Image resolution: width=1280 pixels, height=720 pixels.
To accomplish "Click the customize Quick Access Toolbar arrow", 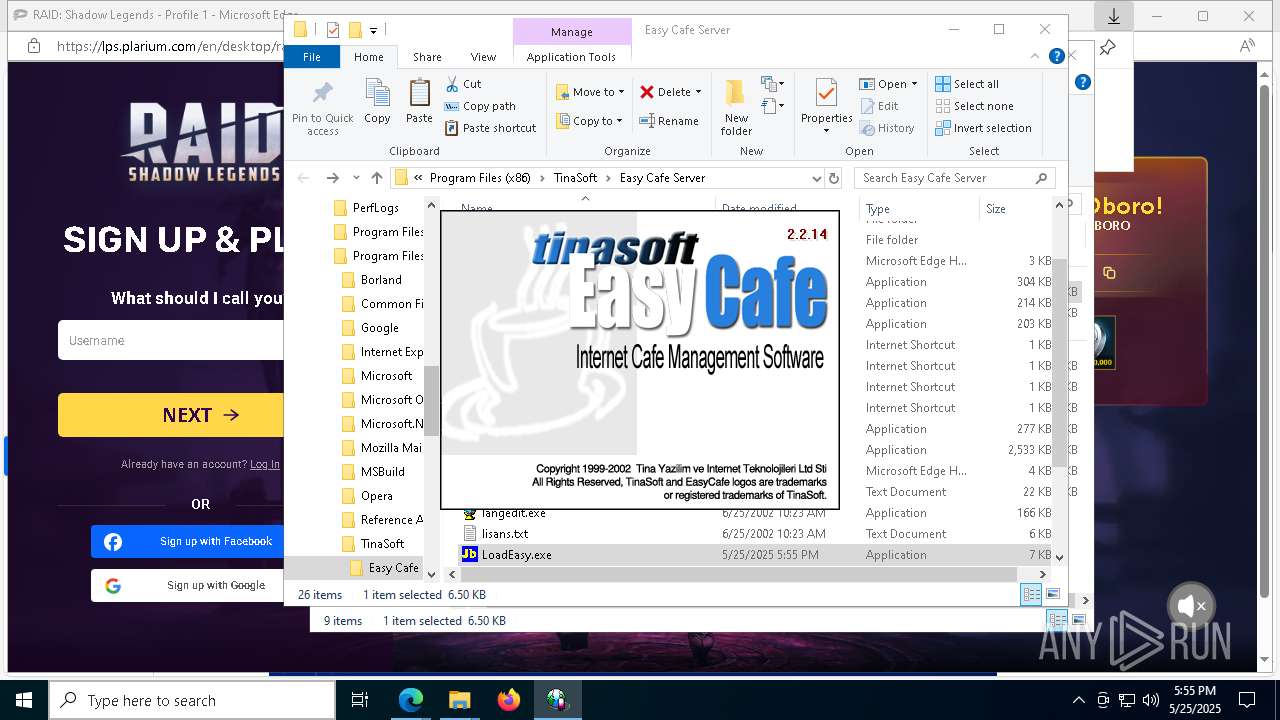I will [x=374, y=31].
